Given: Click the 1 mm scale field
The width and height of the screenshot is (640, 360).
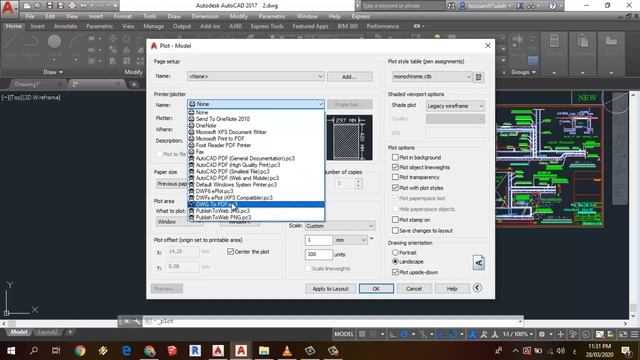Looking at the screenshot, I should [318, 240].
